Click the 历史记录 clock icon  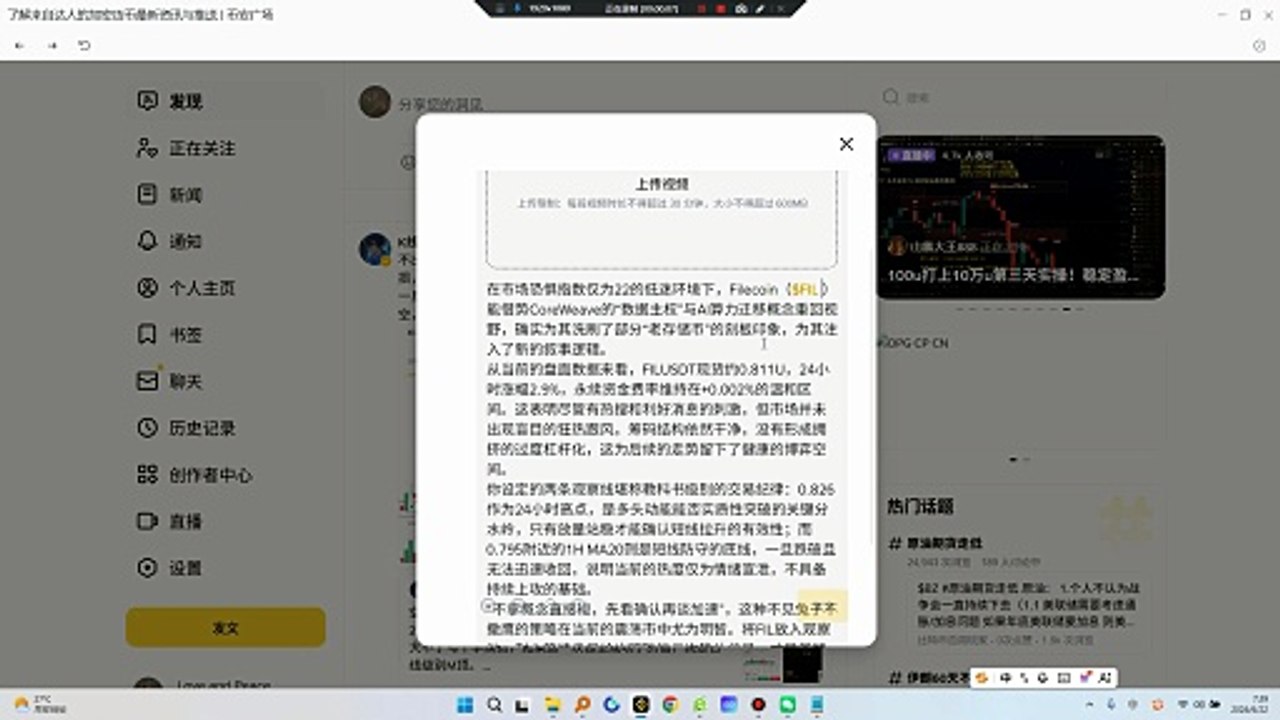[147, 428]
